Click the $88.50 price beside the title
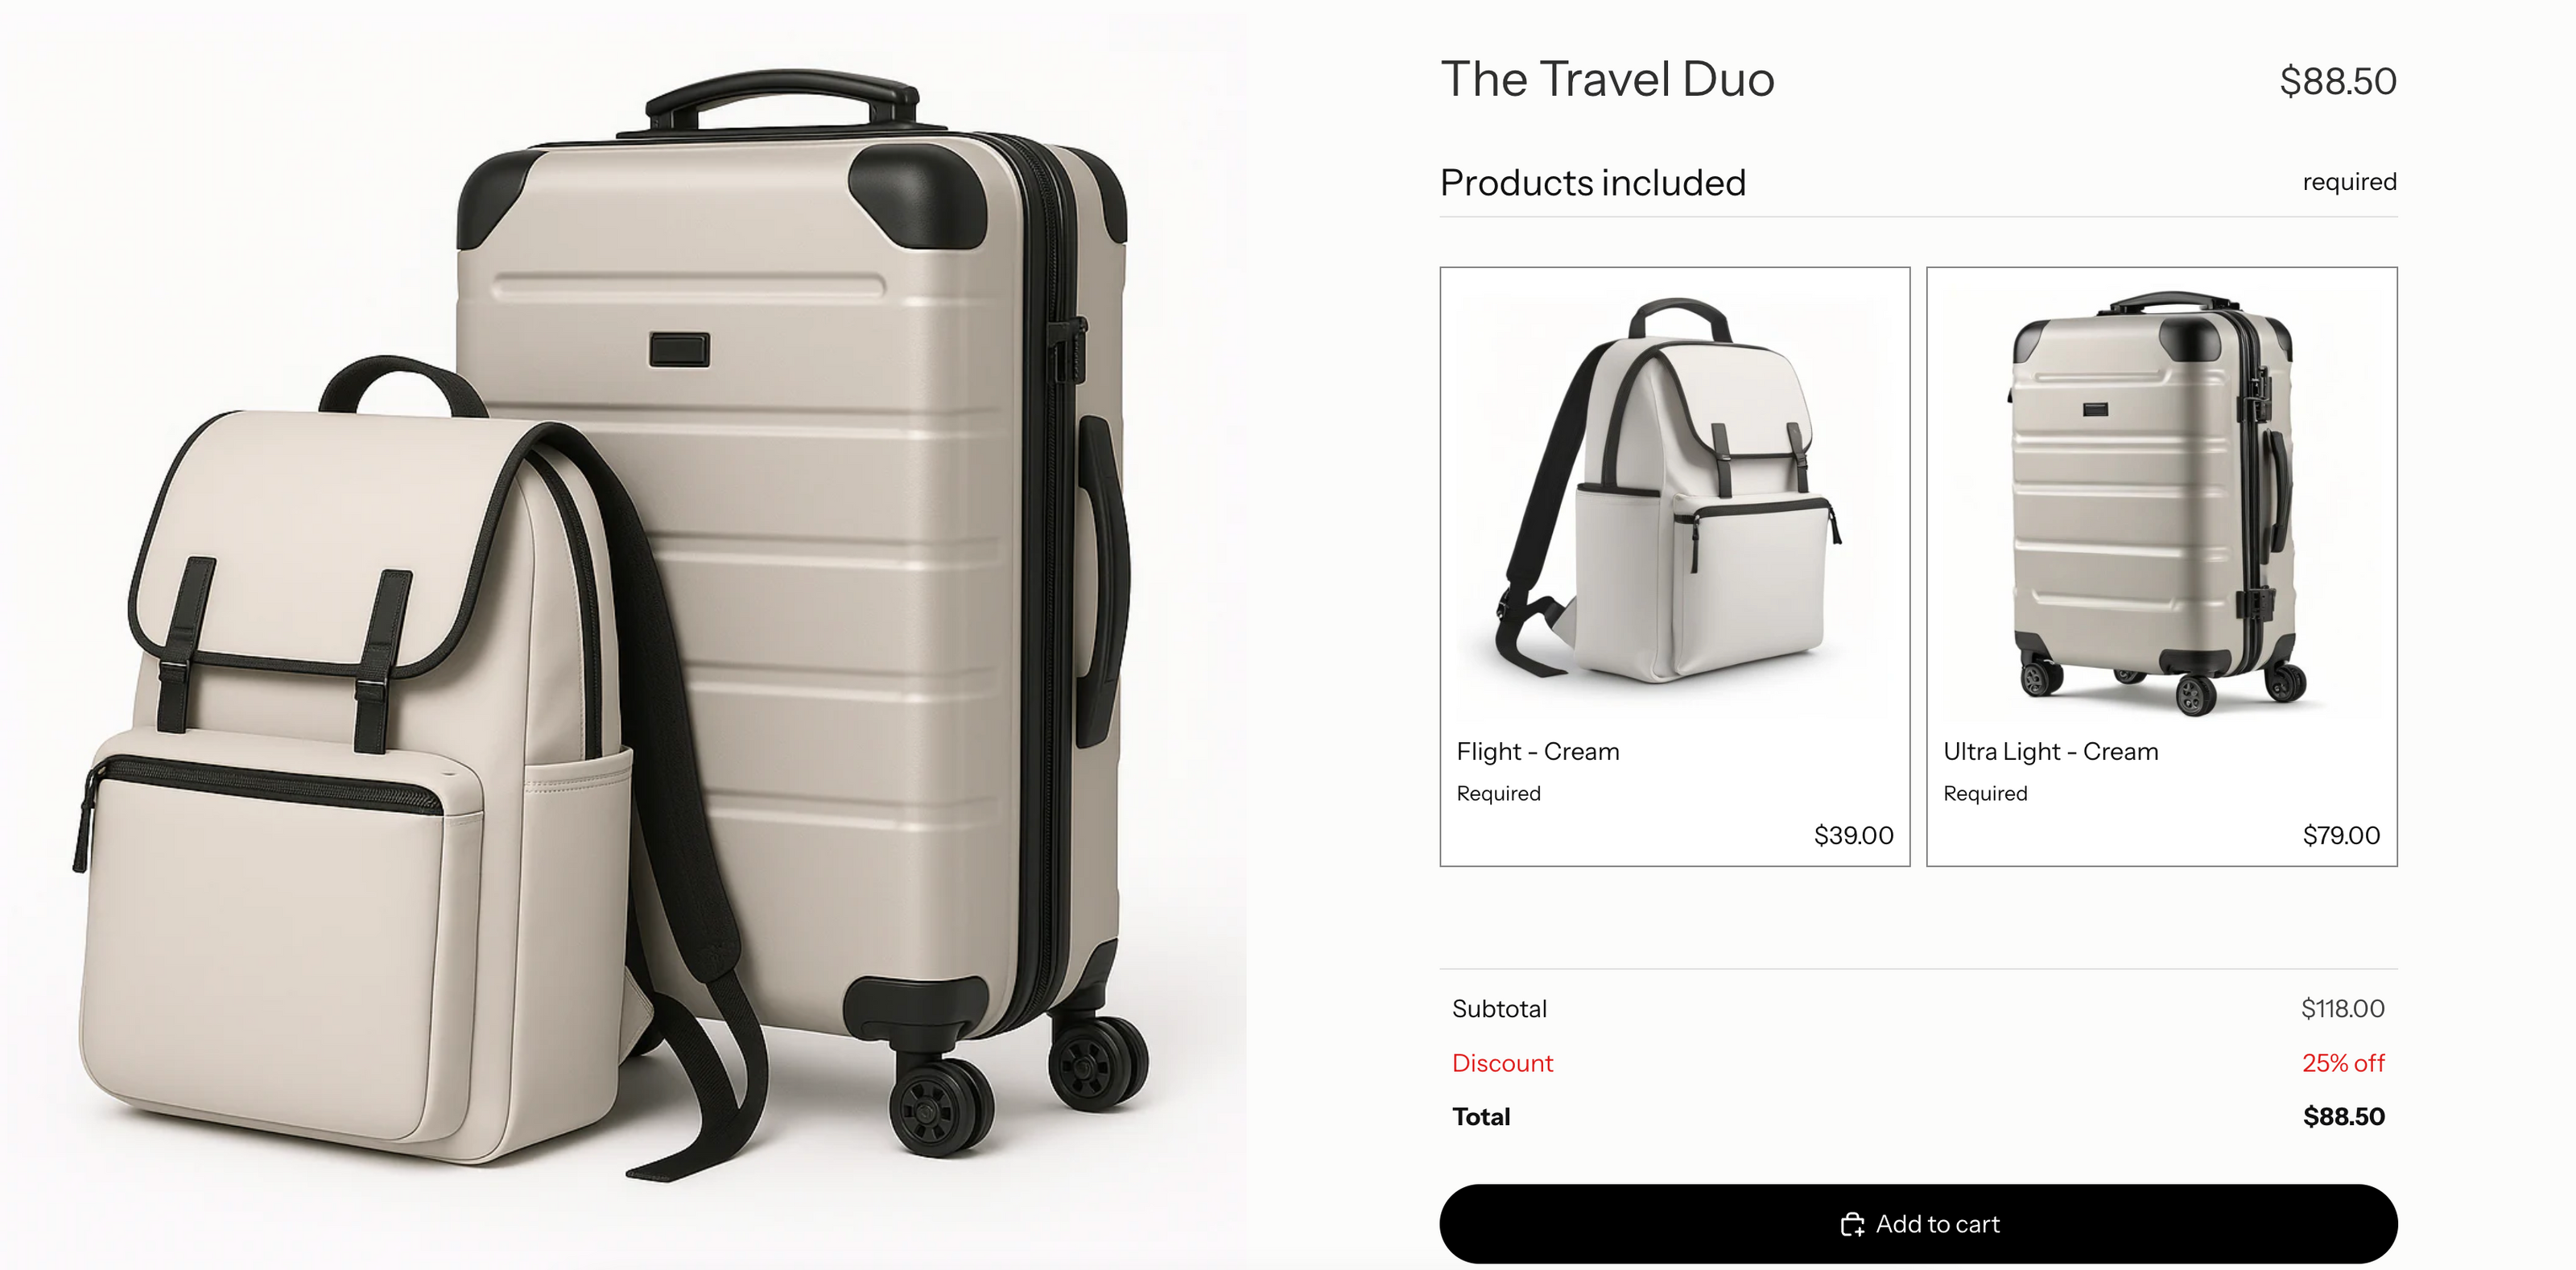Screen dimensions: 2576x1270 tap(2338, 81)
